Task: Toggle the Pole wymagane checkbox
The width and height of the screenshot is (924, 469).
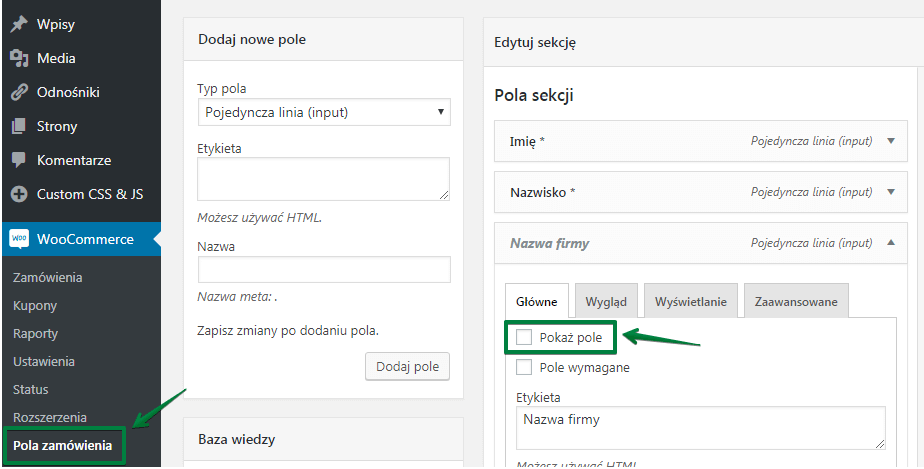Action: (524, 367)
